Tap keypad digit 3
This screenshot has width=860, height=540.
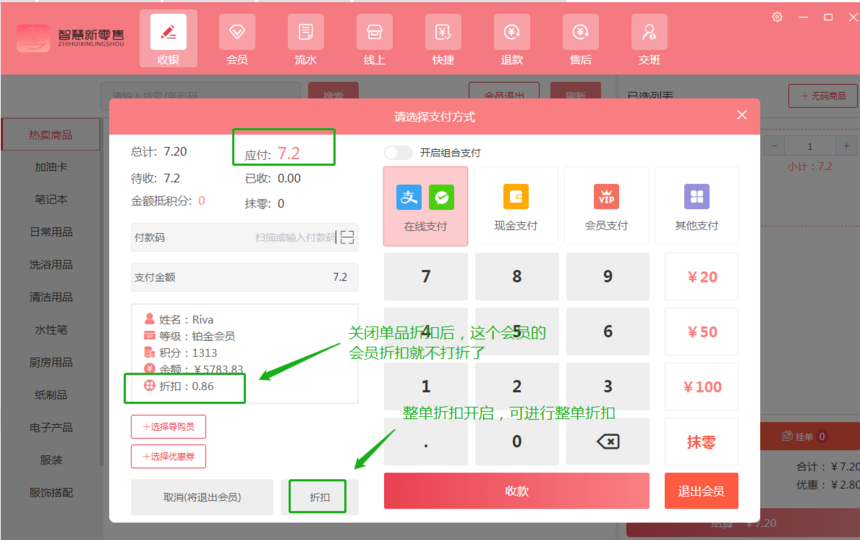608,386
